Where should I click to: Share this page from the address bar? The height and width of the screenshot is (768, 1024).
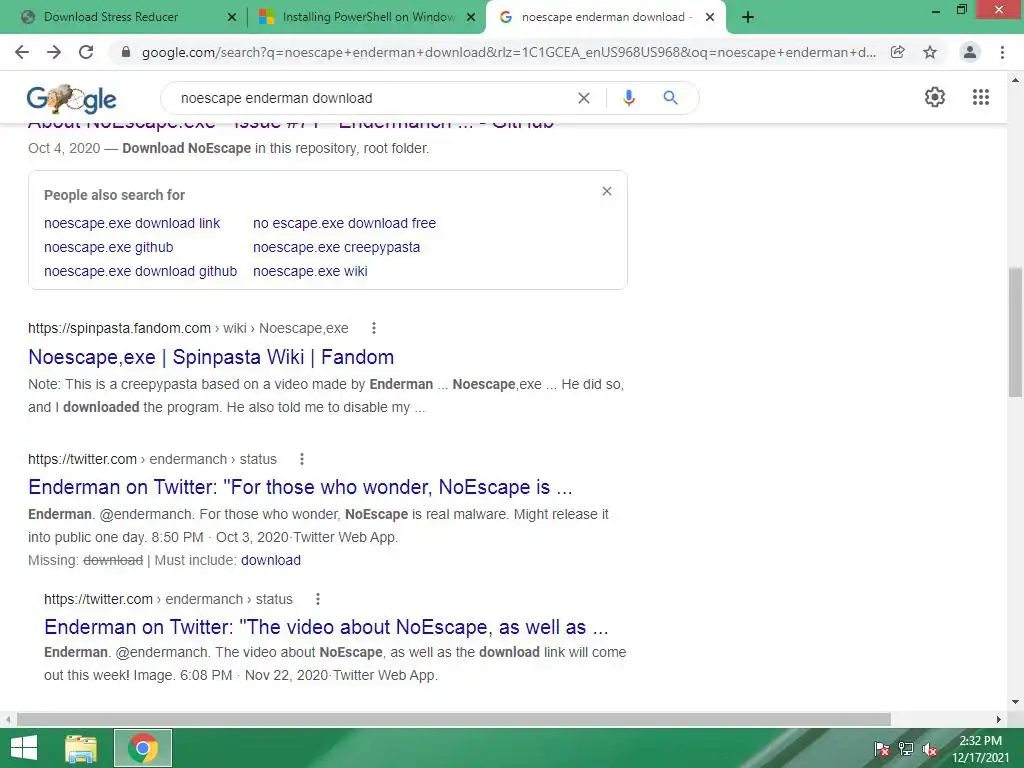click(898, 52)
